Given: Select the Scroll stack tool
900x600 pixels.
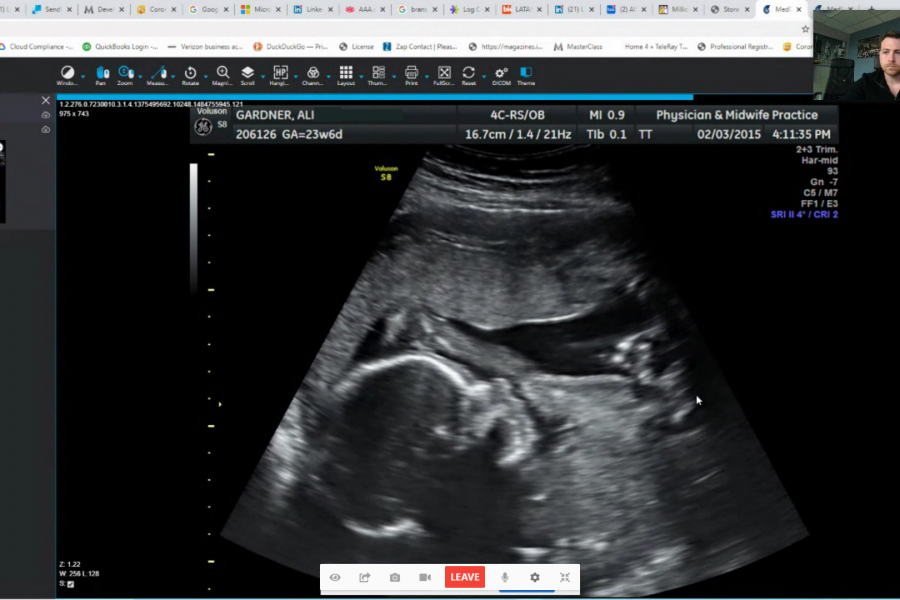Looking at the screenshot, I should coord(248,74).
